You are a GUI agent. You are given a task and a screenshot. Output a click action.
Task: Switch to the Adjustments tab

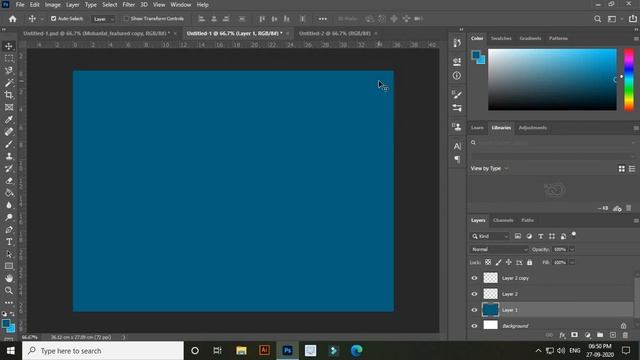pos(533,128)
